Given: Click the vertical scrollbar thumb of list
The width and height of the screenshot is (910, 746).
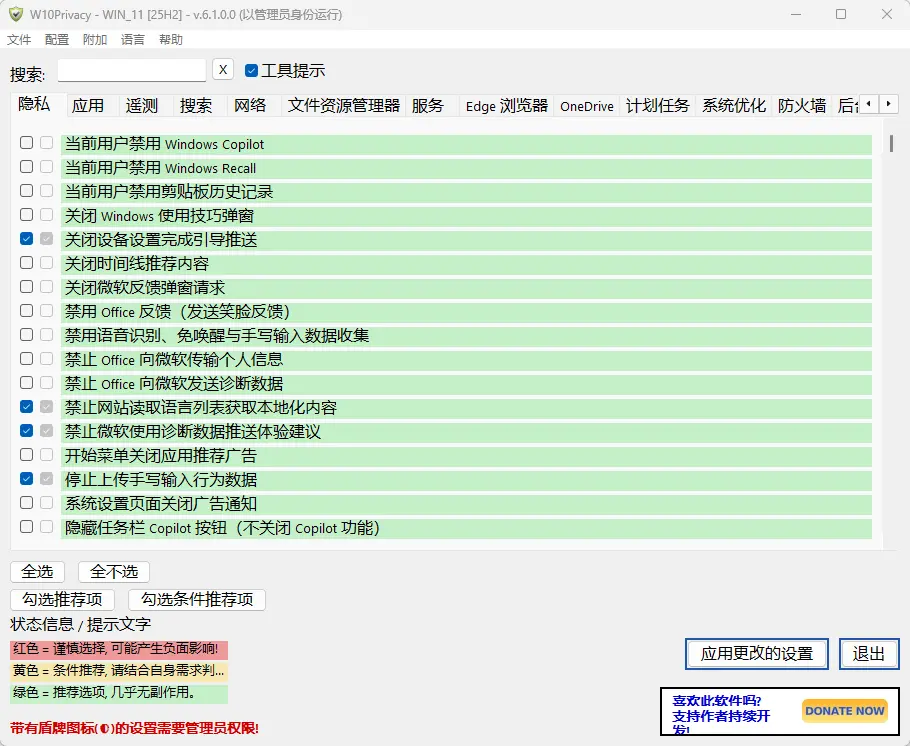Looking at the screenshot, I should [891, 143].
